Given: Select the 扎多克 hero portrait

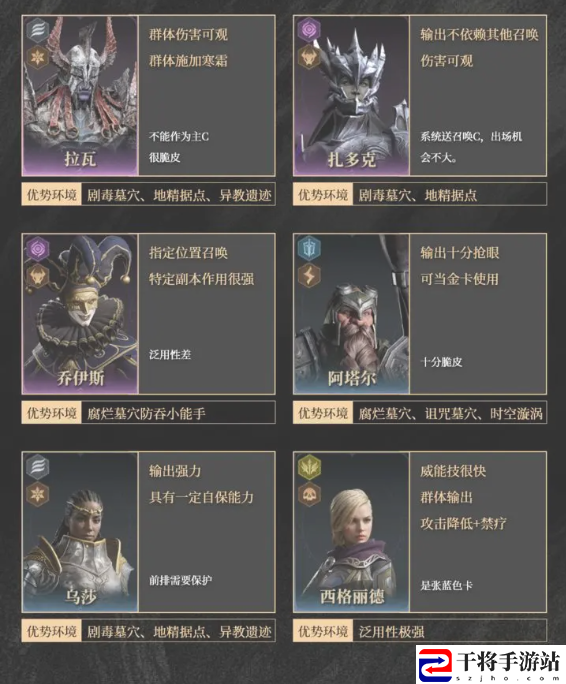Looking at the screenshot, I should pos(351,96).
